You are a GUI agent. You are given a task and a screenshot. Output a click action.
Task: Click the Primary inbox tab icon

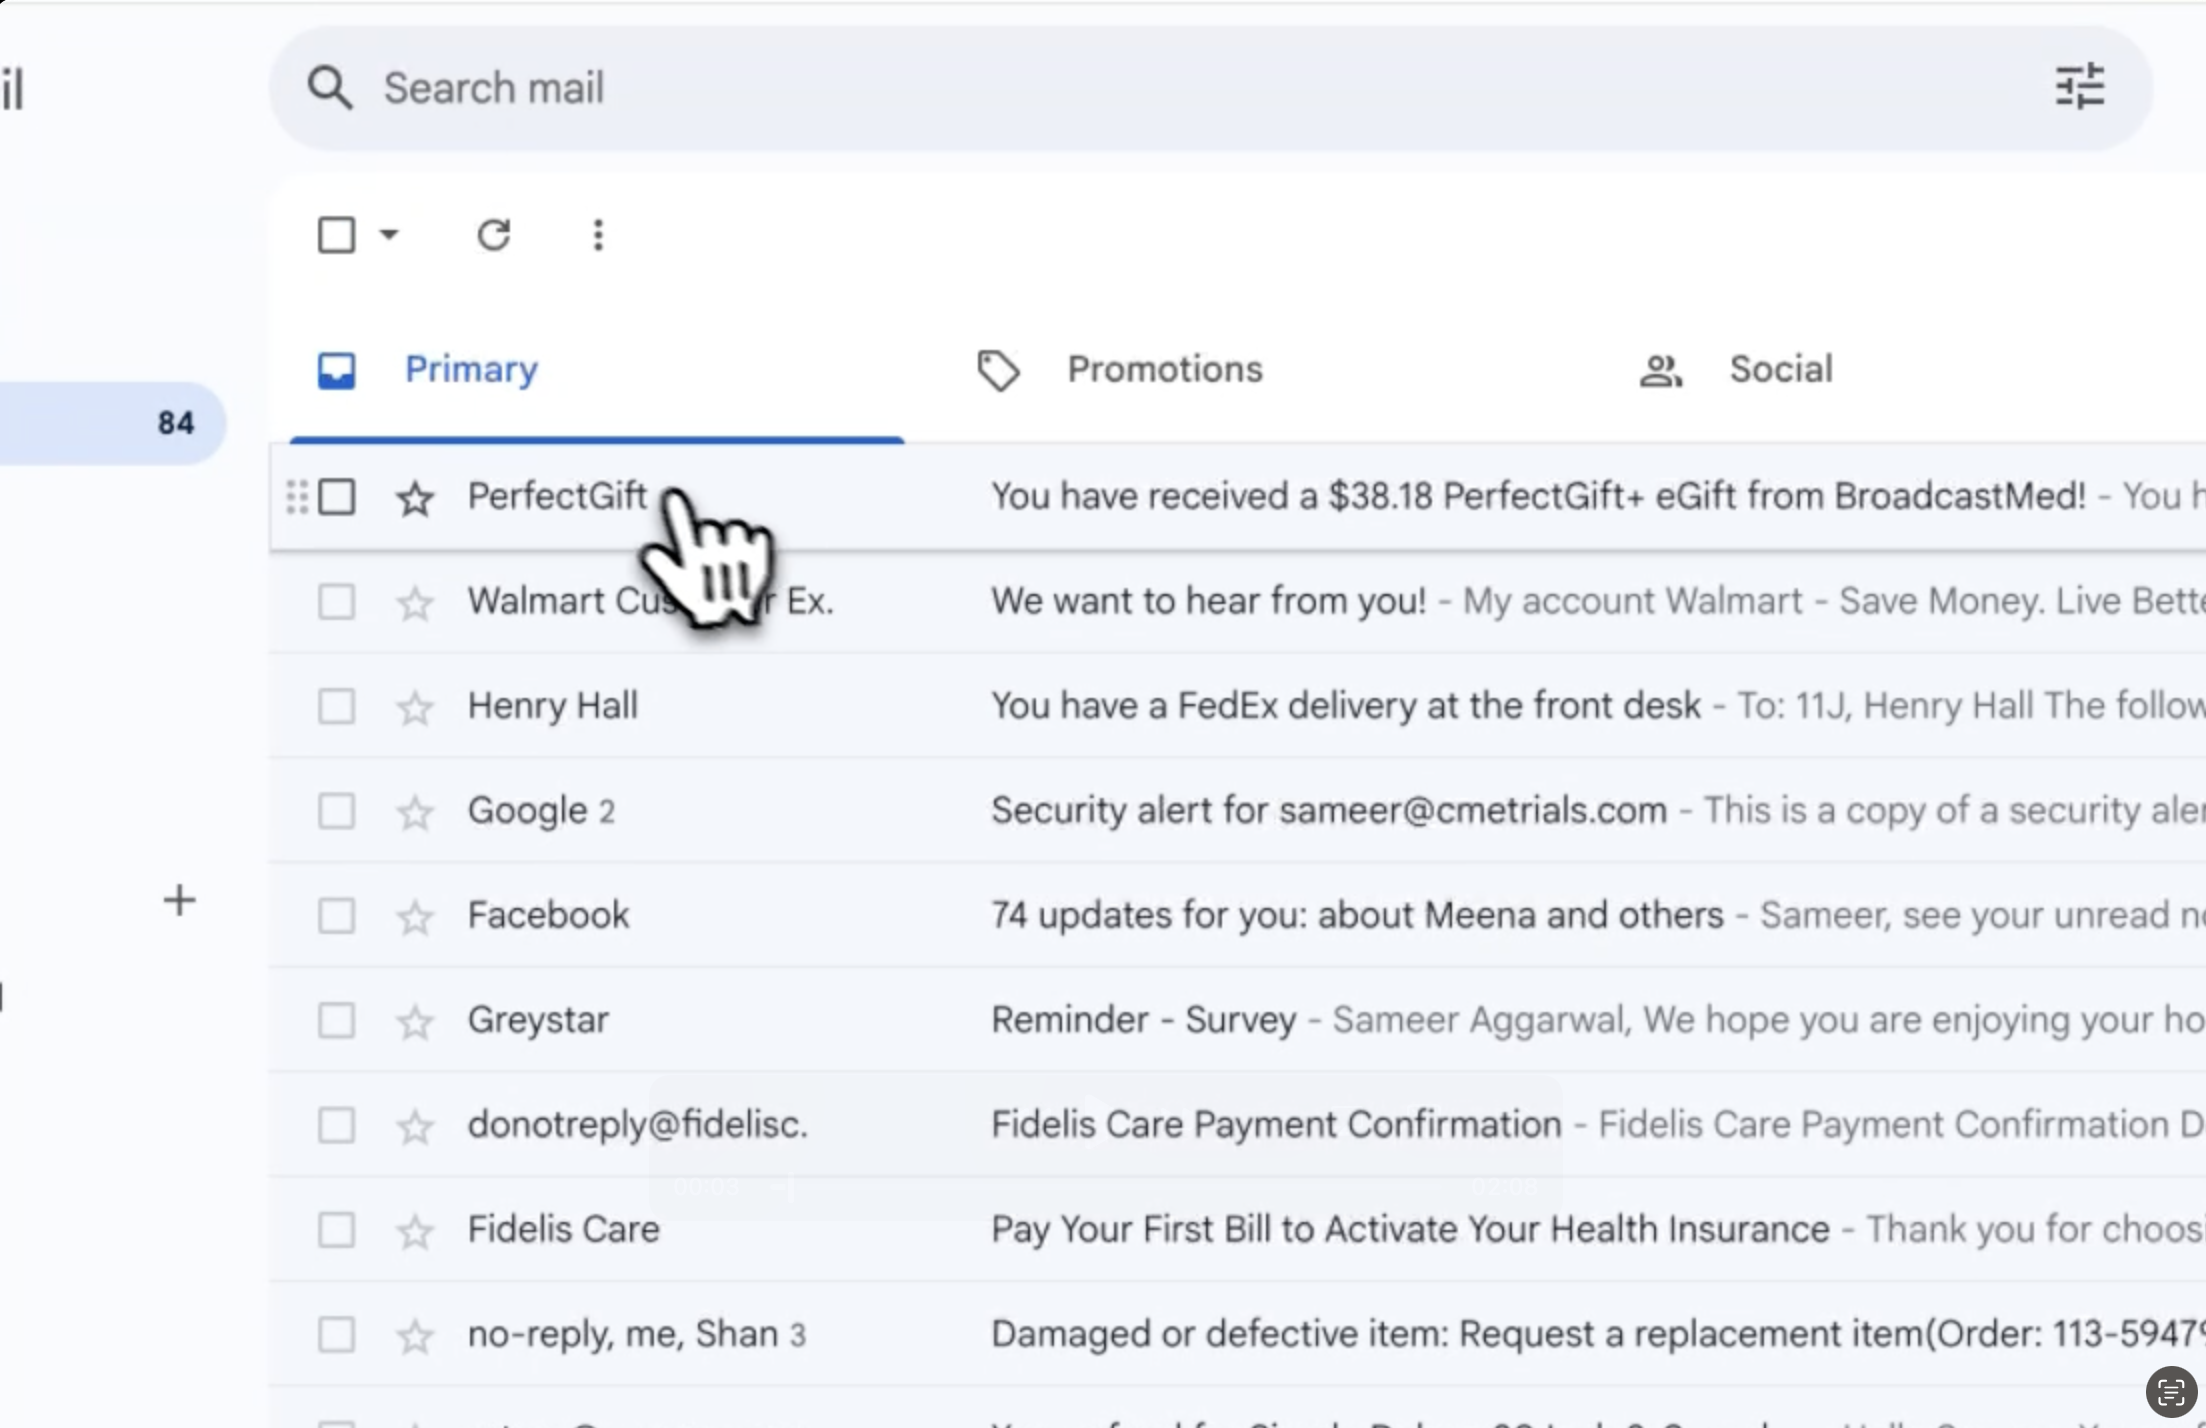[x=336, y=370]
